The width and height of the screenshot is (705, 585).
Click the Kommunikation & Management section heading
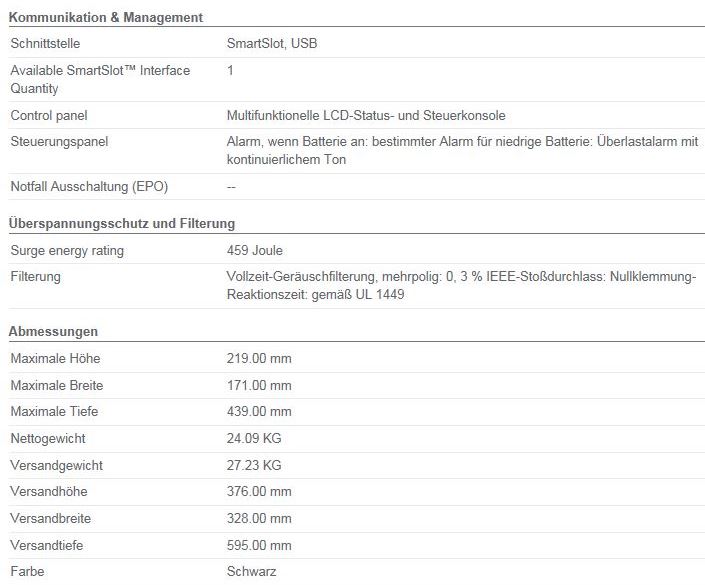click(106, 18)
